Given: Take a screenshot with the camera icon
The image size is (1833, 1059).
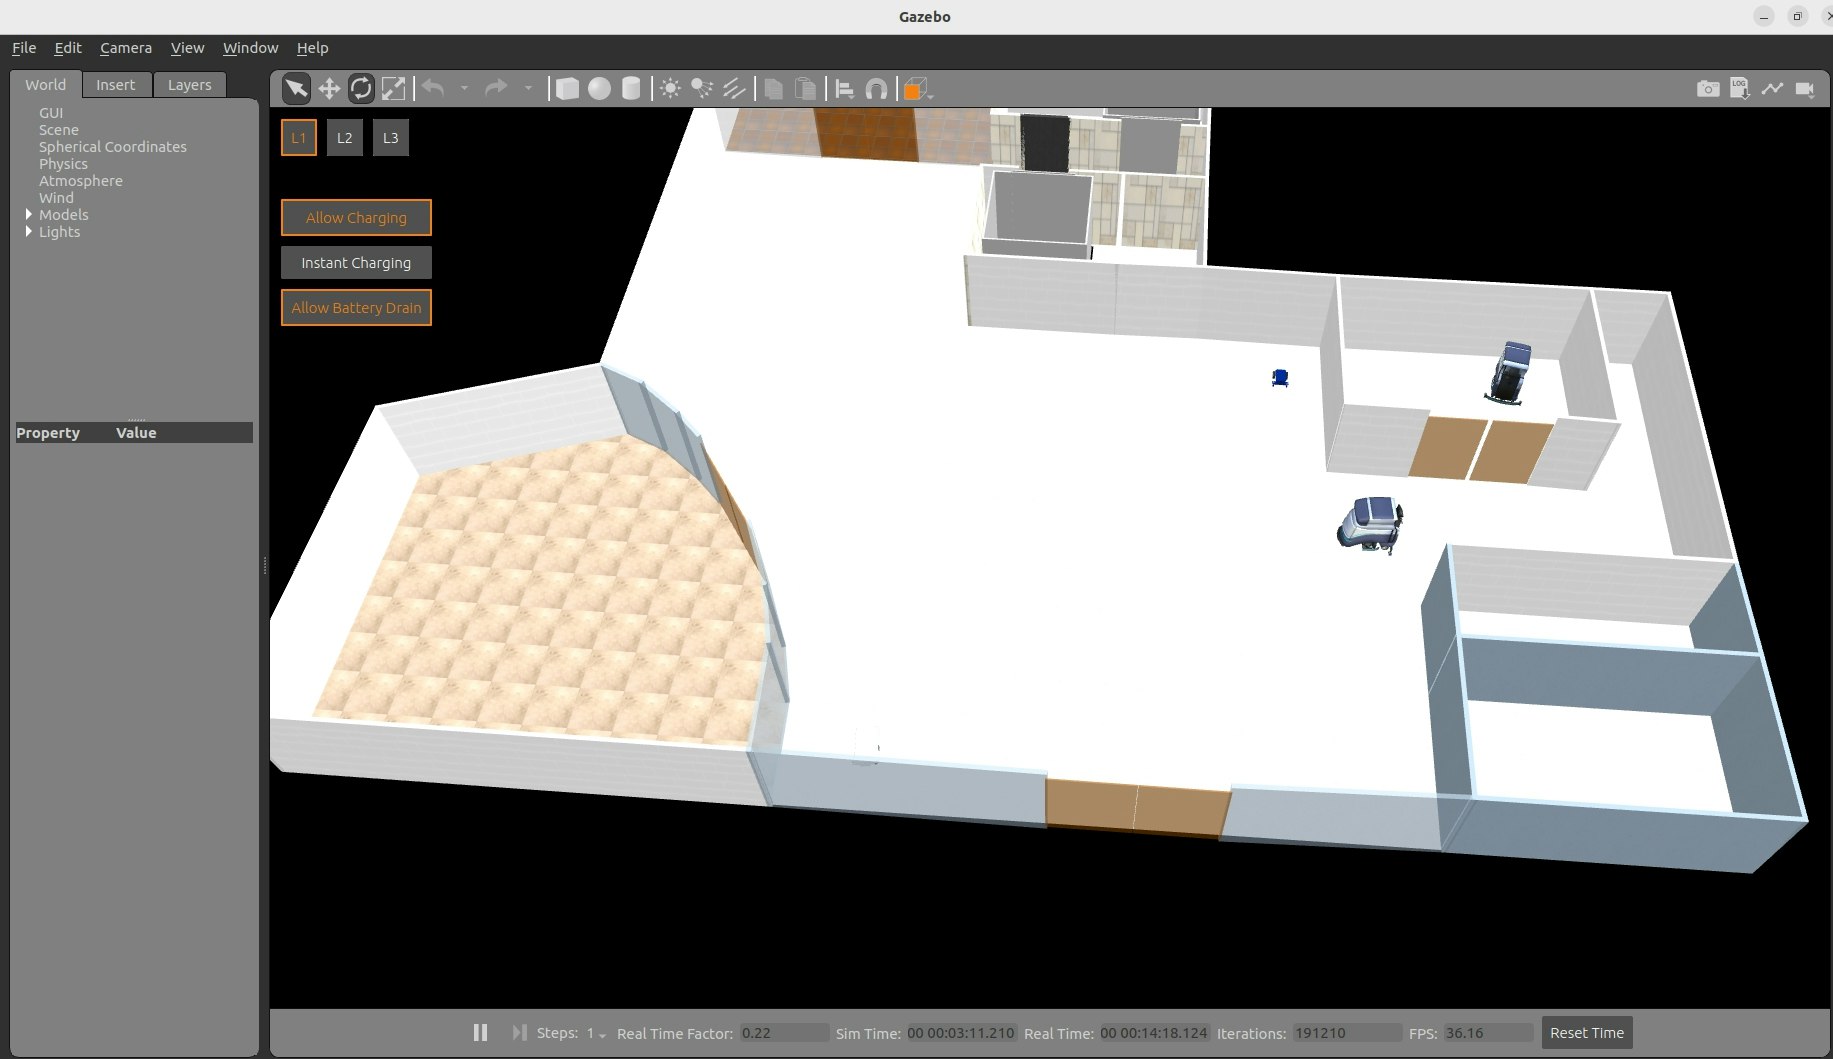Looking at the screenshot, I should [x=1707, y=88].
